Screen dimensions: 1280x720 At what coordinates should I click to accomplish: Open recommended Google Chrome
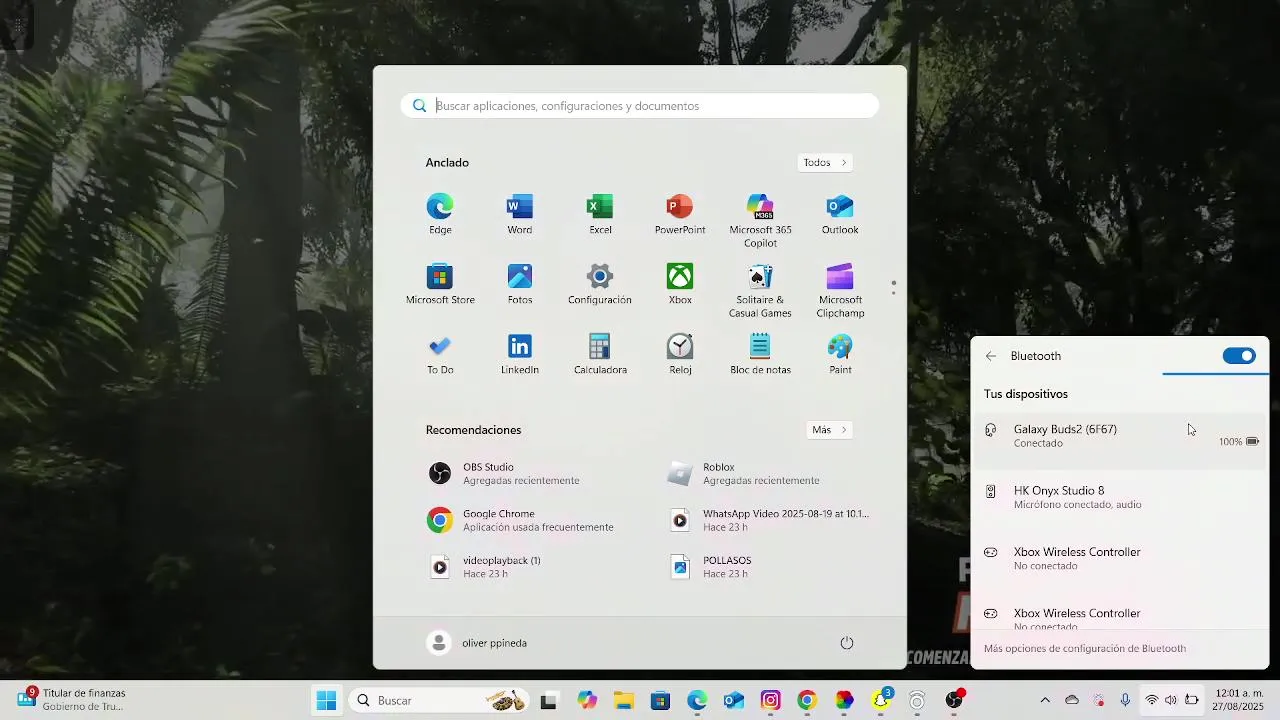(519, 520)
